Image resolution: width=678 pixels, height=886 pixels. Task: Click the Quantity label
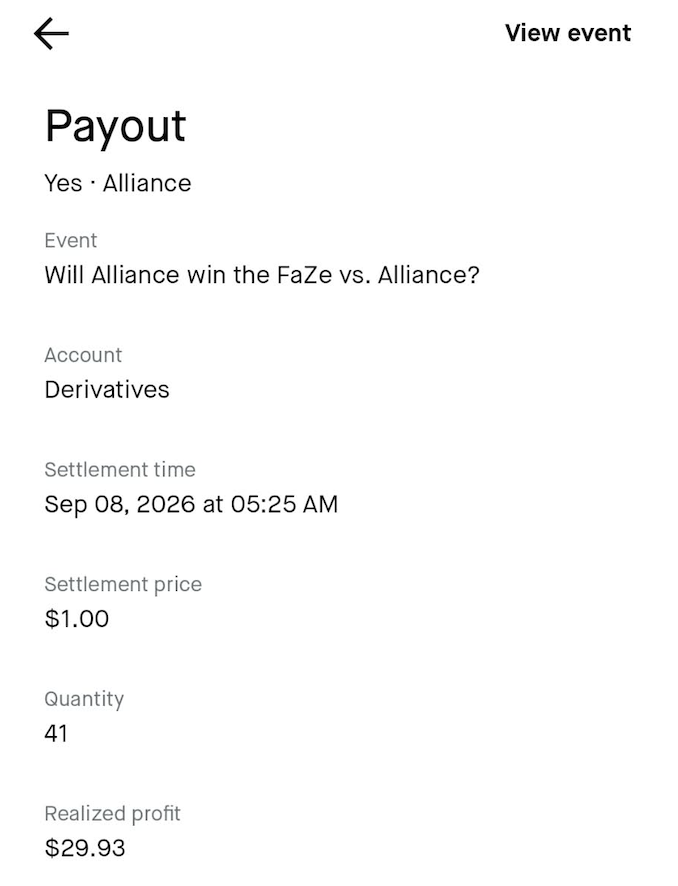click(x=84, y=700)
